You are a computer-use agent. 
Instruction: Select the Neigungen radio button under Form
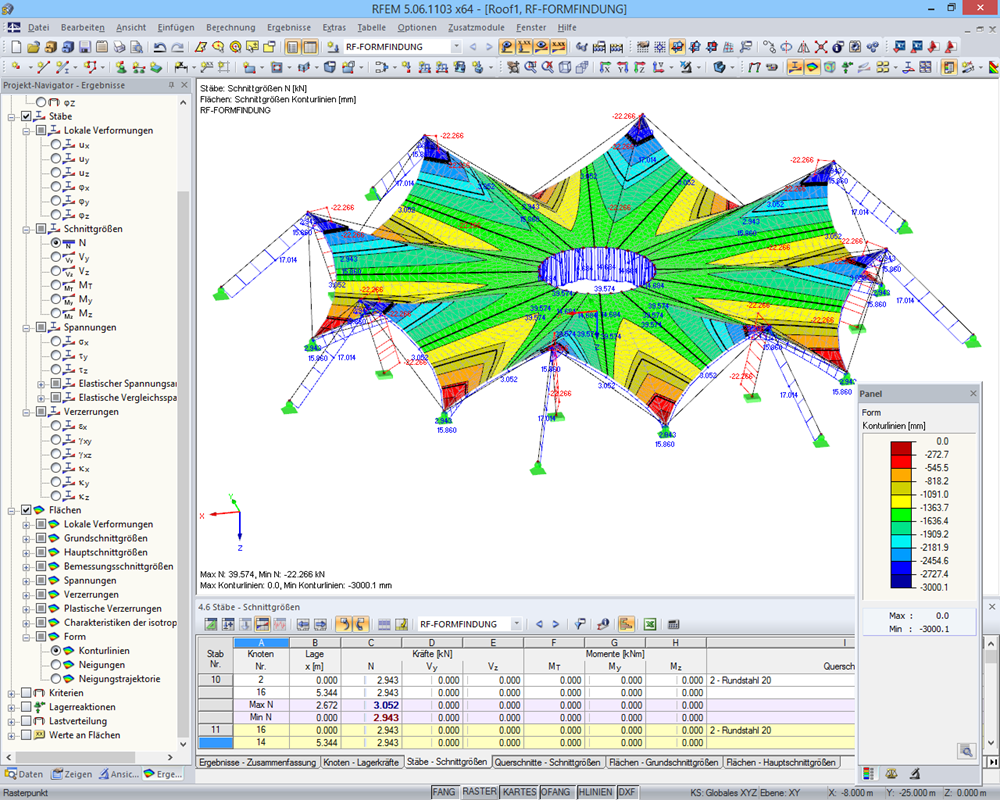click(58, 664)
